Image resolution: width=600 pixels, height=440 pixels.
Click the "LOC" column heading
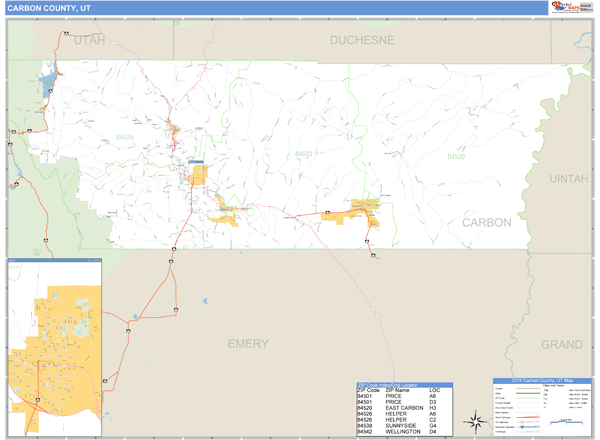pyautogui.click(x=434, y=390)
